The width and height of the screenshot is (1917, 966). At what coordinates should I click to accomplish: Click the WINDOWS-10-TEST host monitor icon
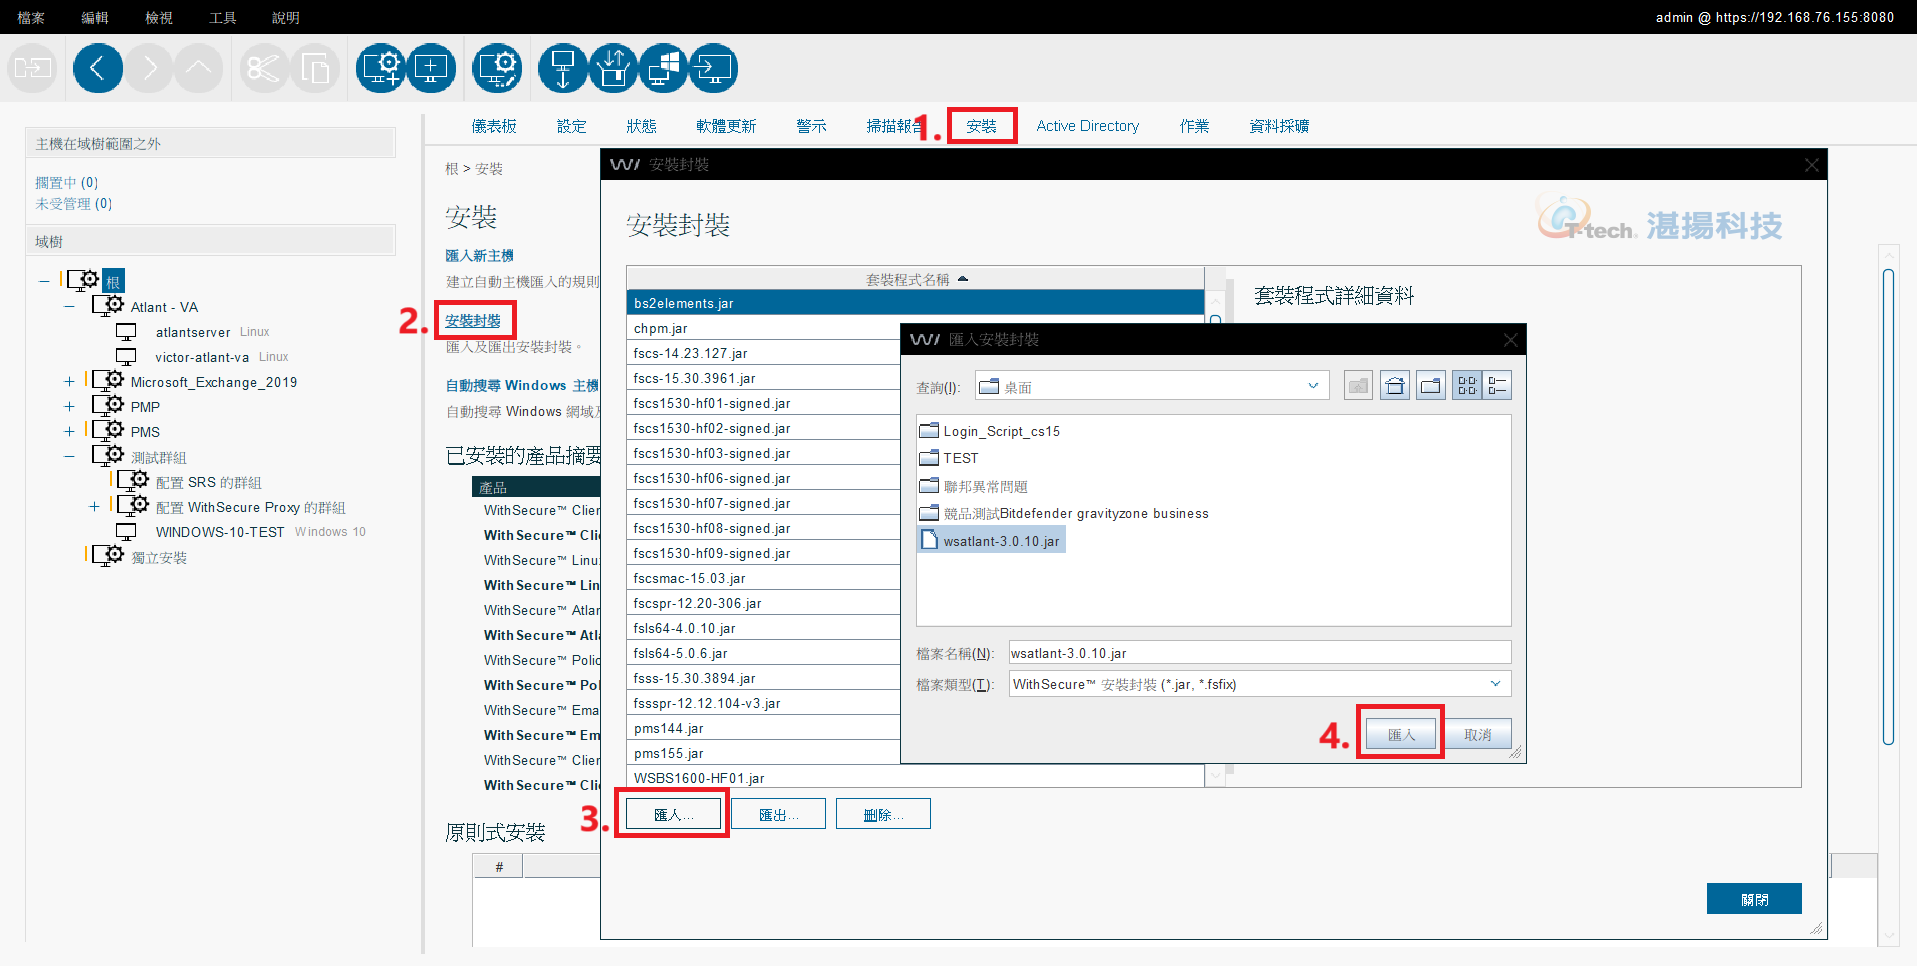click(x=126, y=531)
